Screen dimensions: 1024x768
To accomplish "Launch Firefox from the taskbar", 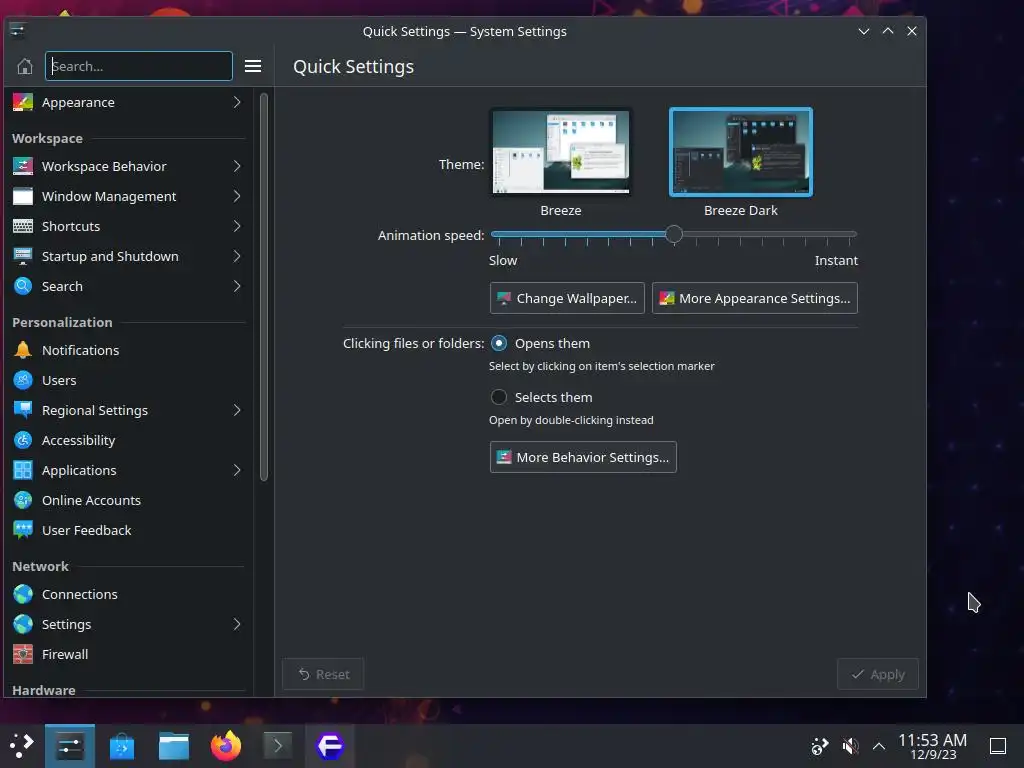I will 226,746.
